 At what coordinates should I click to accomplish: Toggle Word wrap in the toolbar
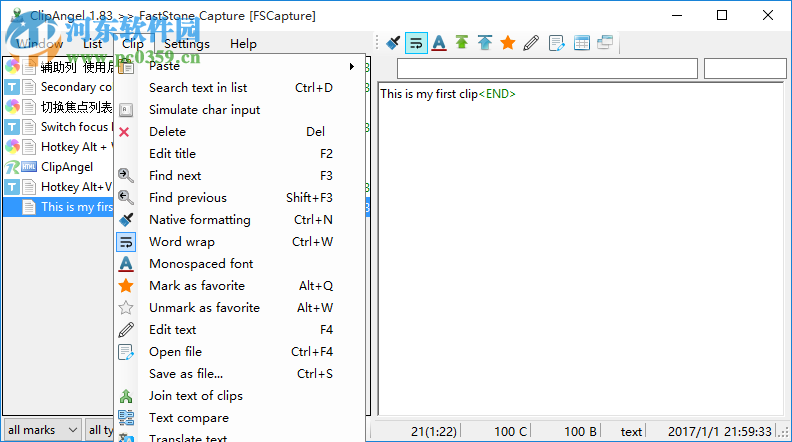(x=416, y=43)
